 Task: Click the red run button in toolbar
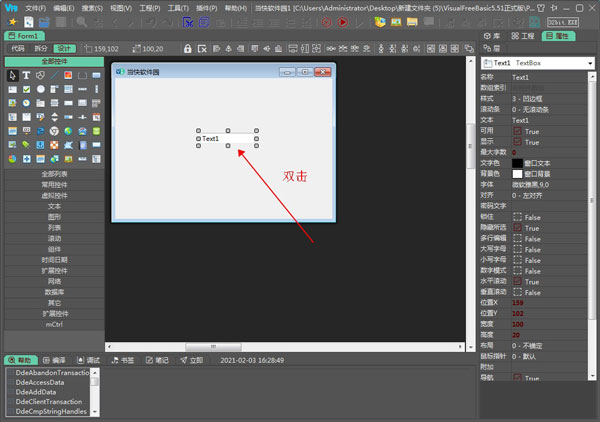point(342,21)
